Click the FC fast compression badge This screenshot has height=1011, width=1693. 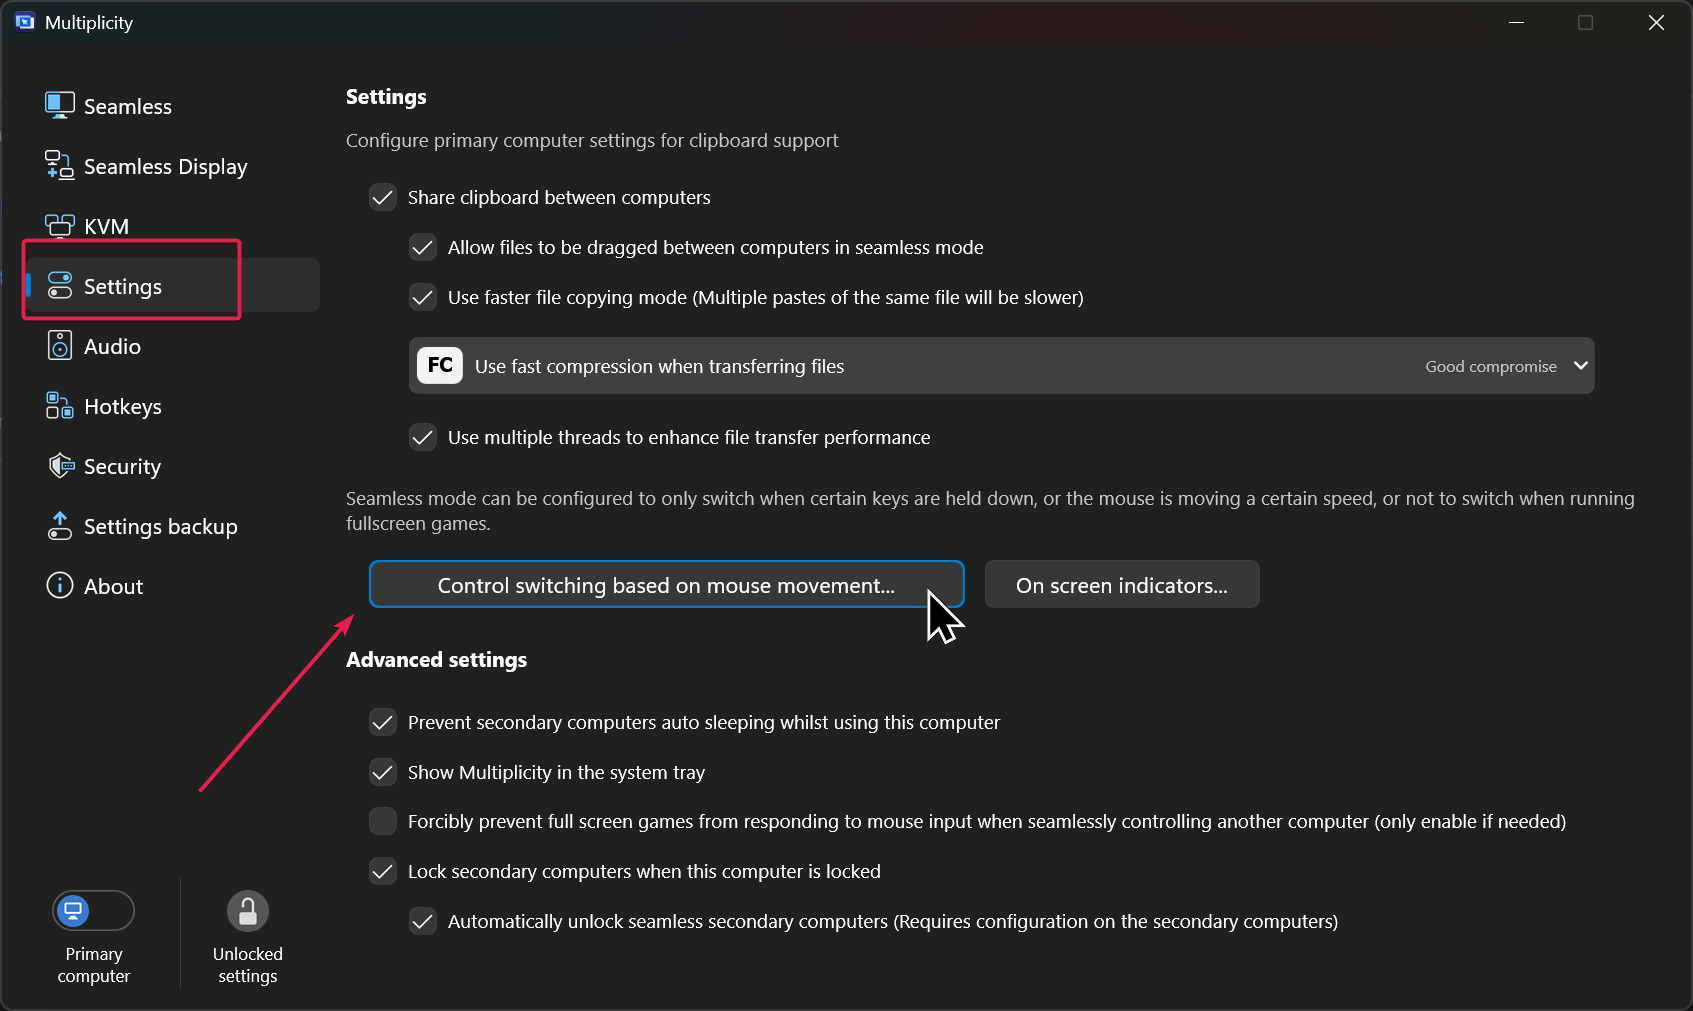(x=440, y=366)
